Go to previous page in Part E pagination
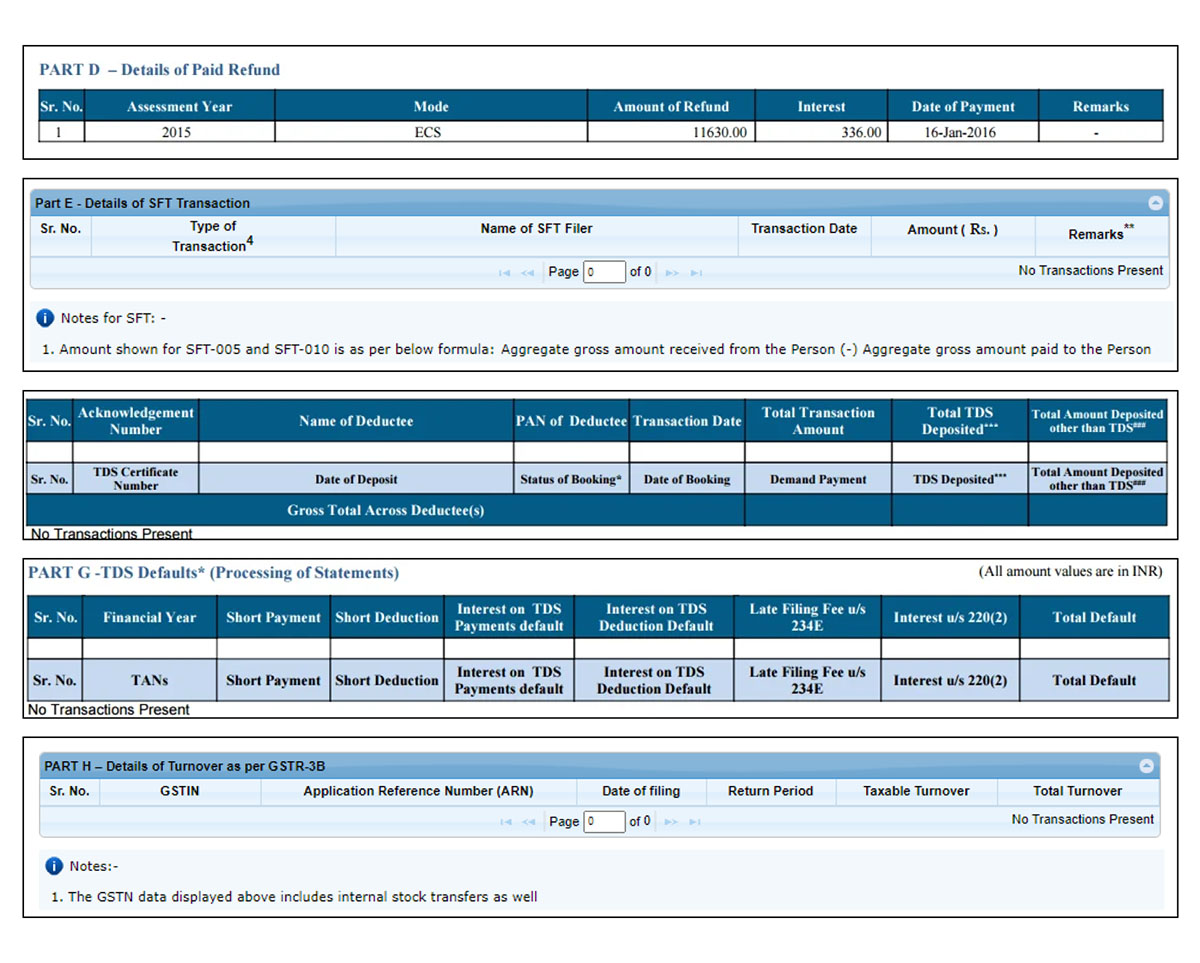Image resolution: width=1200 pixels, height=963 pixels. tap(528, 271)
